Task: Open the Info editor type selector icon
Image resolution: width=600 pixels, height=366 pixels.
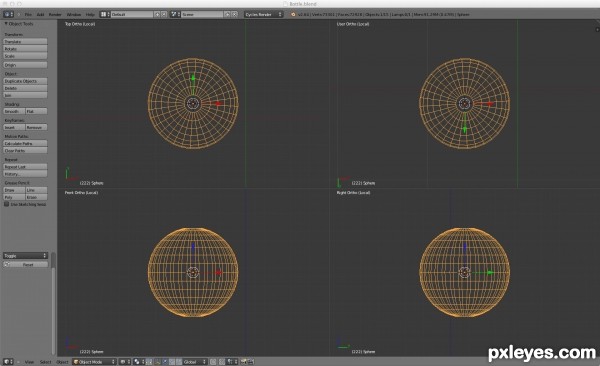Action: click(8, 14)
